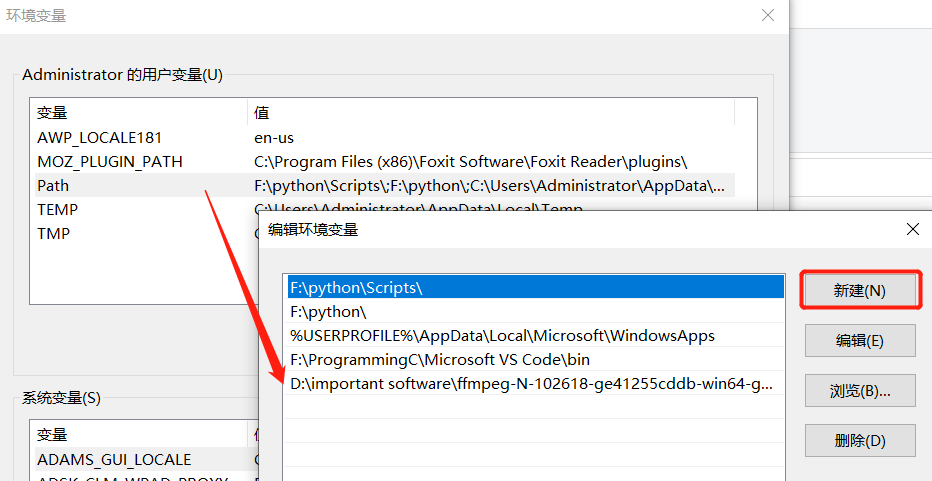Click the Foxit Reader plugins value
The width and height of the screenshot is (932, 481).
tap(470, 161)
